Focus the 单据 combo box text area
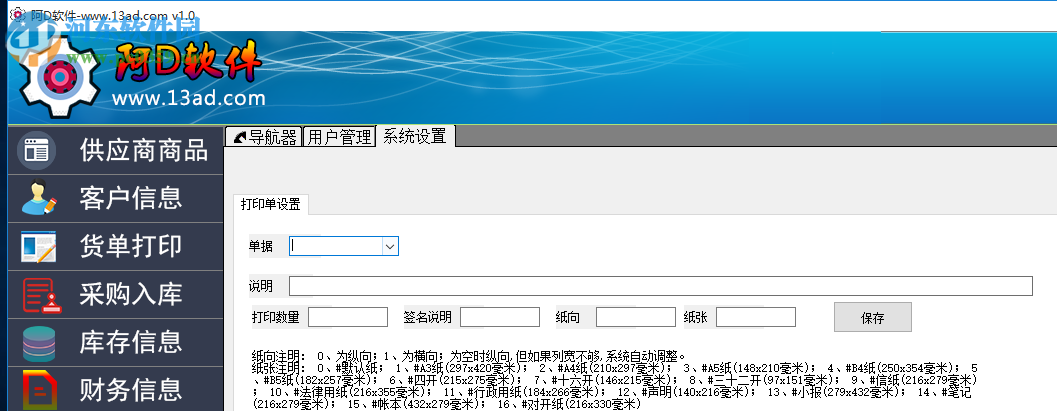This screenshot has width=1057, height=411. tap(336, 247)
